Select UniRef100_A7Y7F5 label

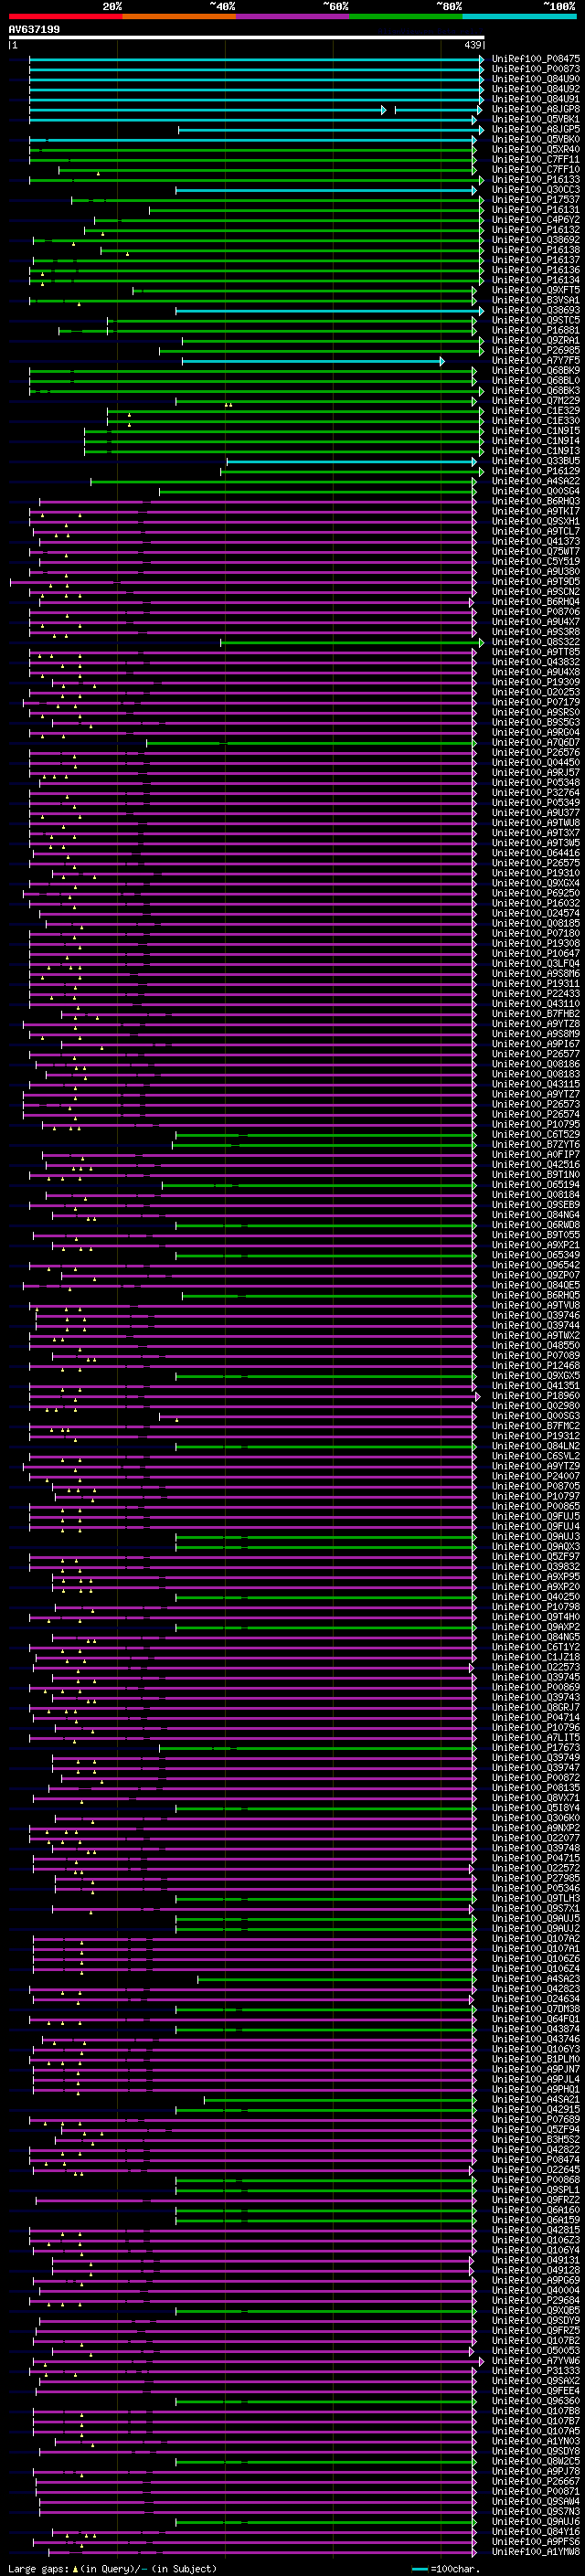click(536, 361)
